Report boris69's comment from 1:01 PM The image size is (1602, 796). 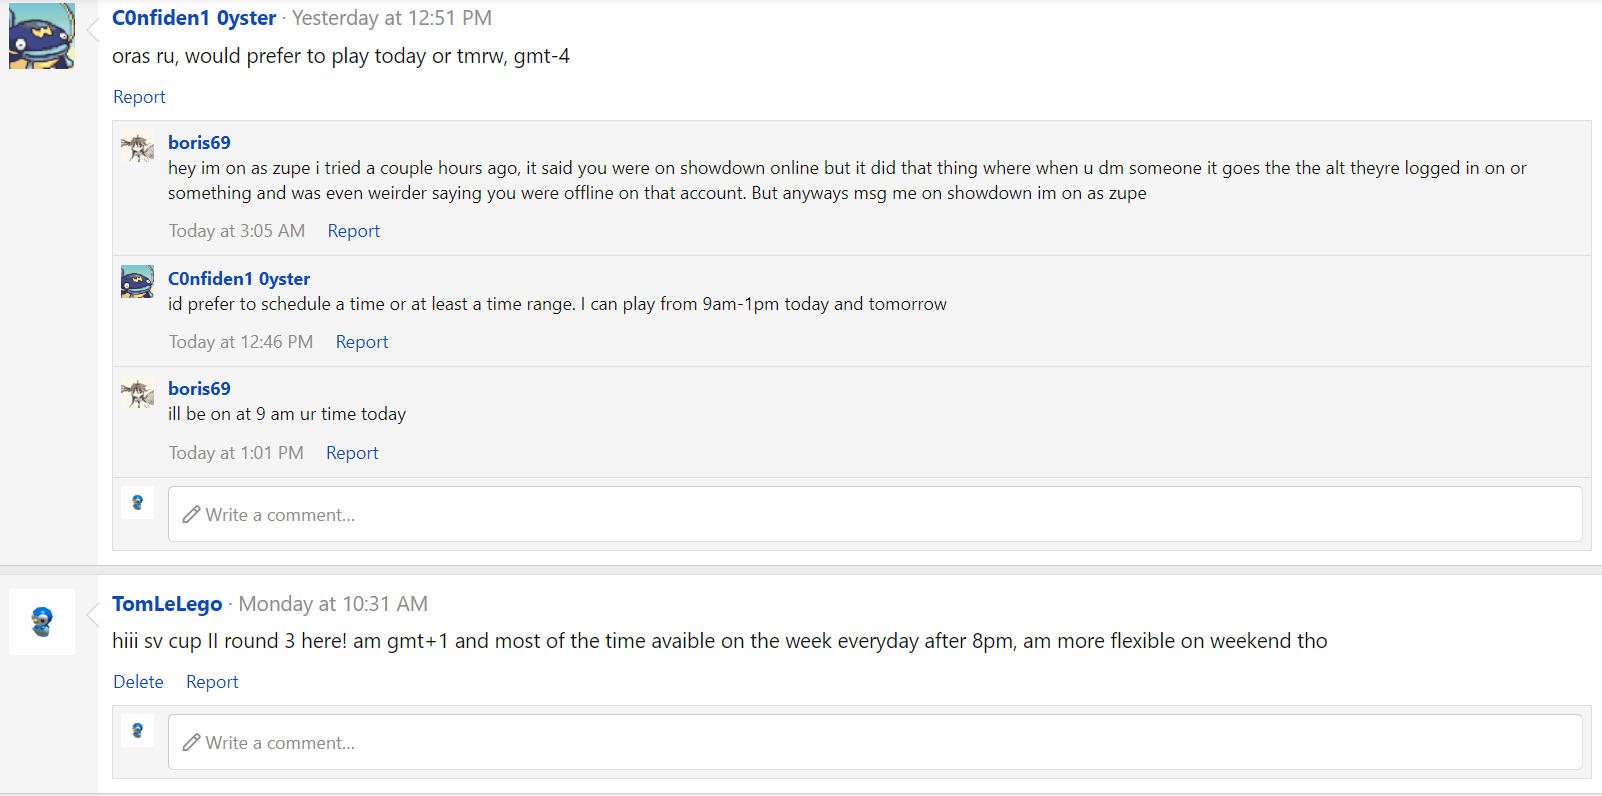click(352, 453)
